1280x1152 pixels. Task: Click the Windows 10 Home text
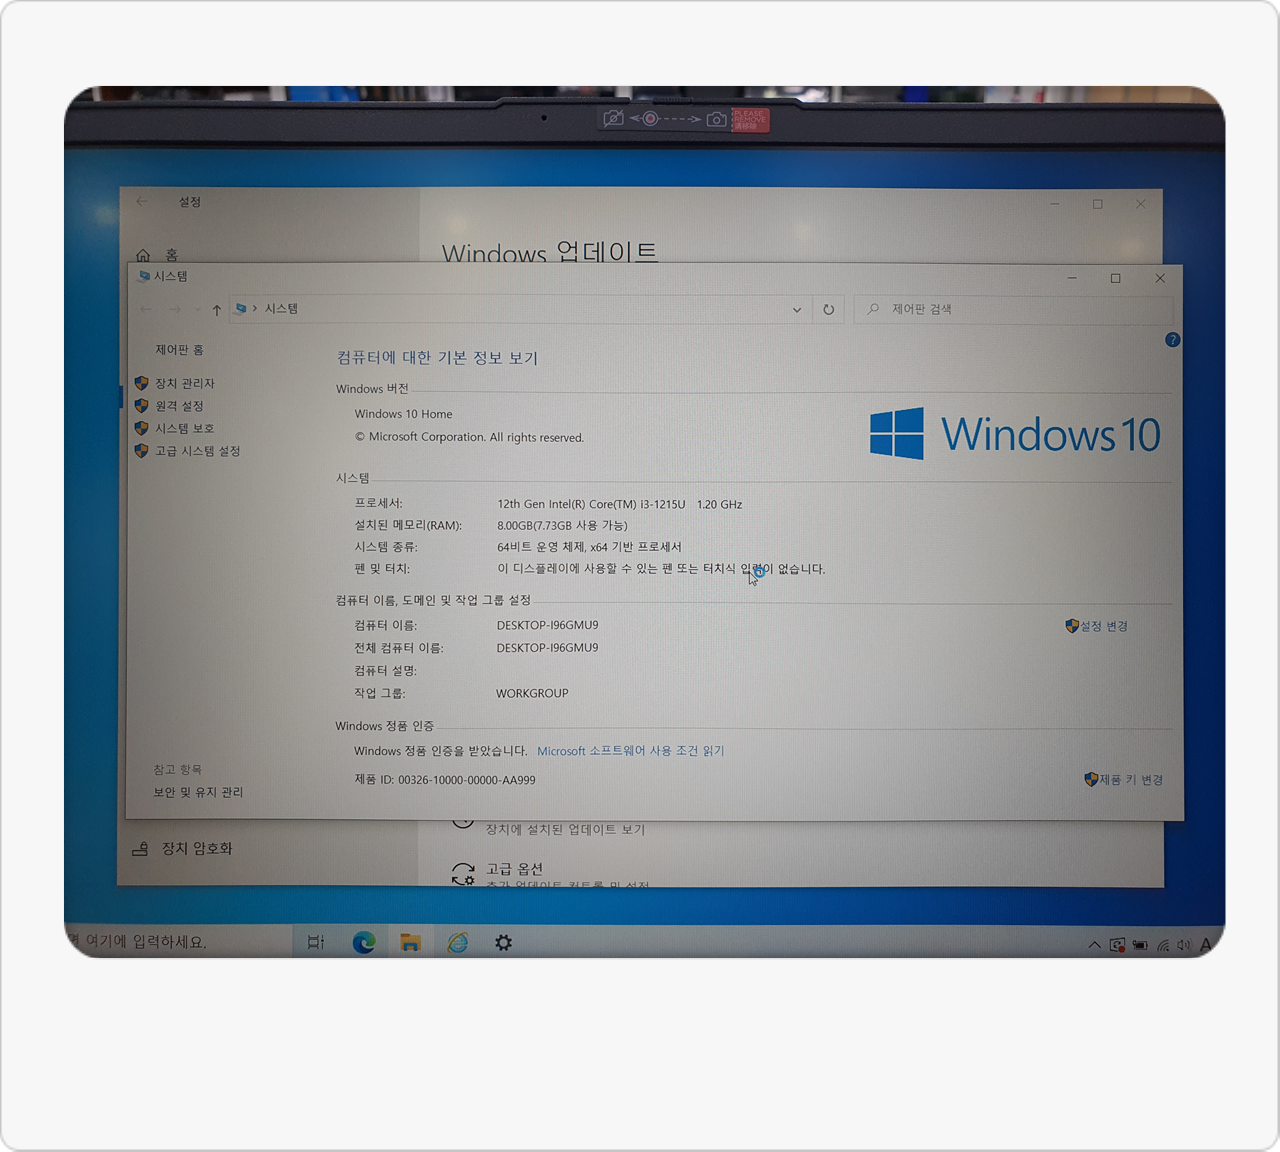(x=403, y=414)
